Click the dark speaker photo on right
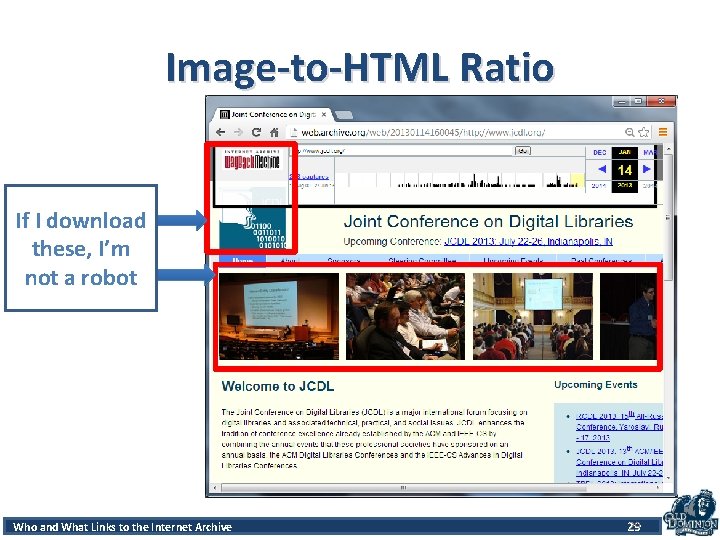This screenshot has height=540, width=720. click(x=629, y=316)
